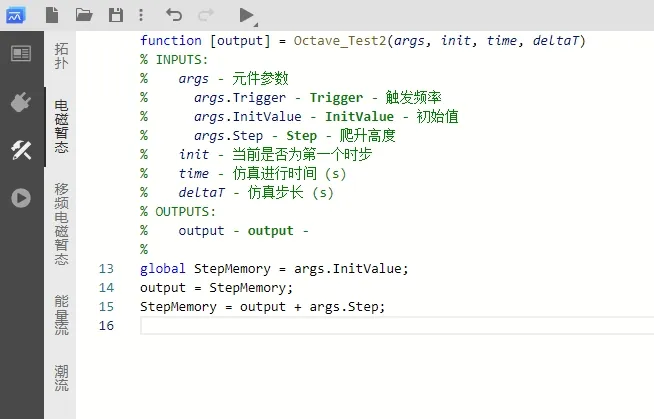Switch to the 潮流 tab
This screenshot has height=419, width=654.
pos(62,377)
